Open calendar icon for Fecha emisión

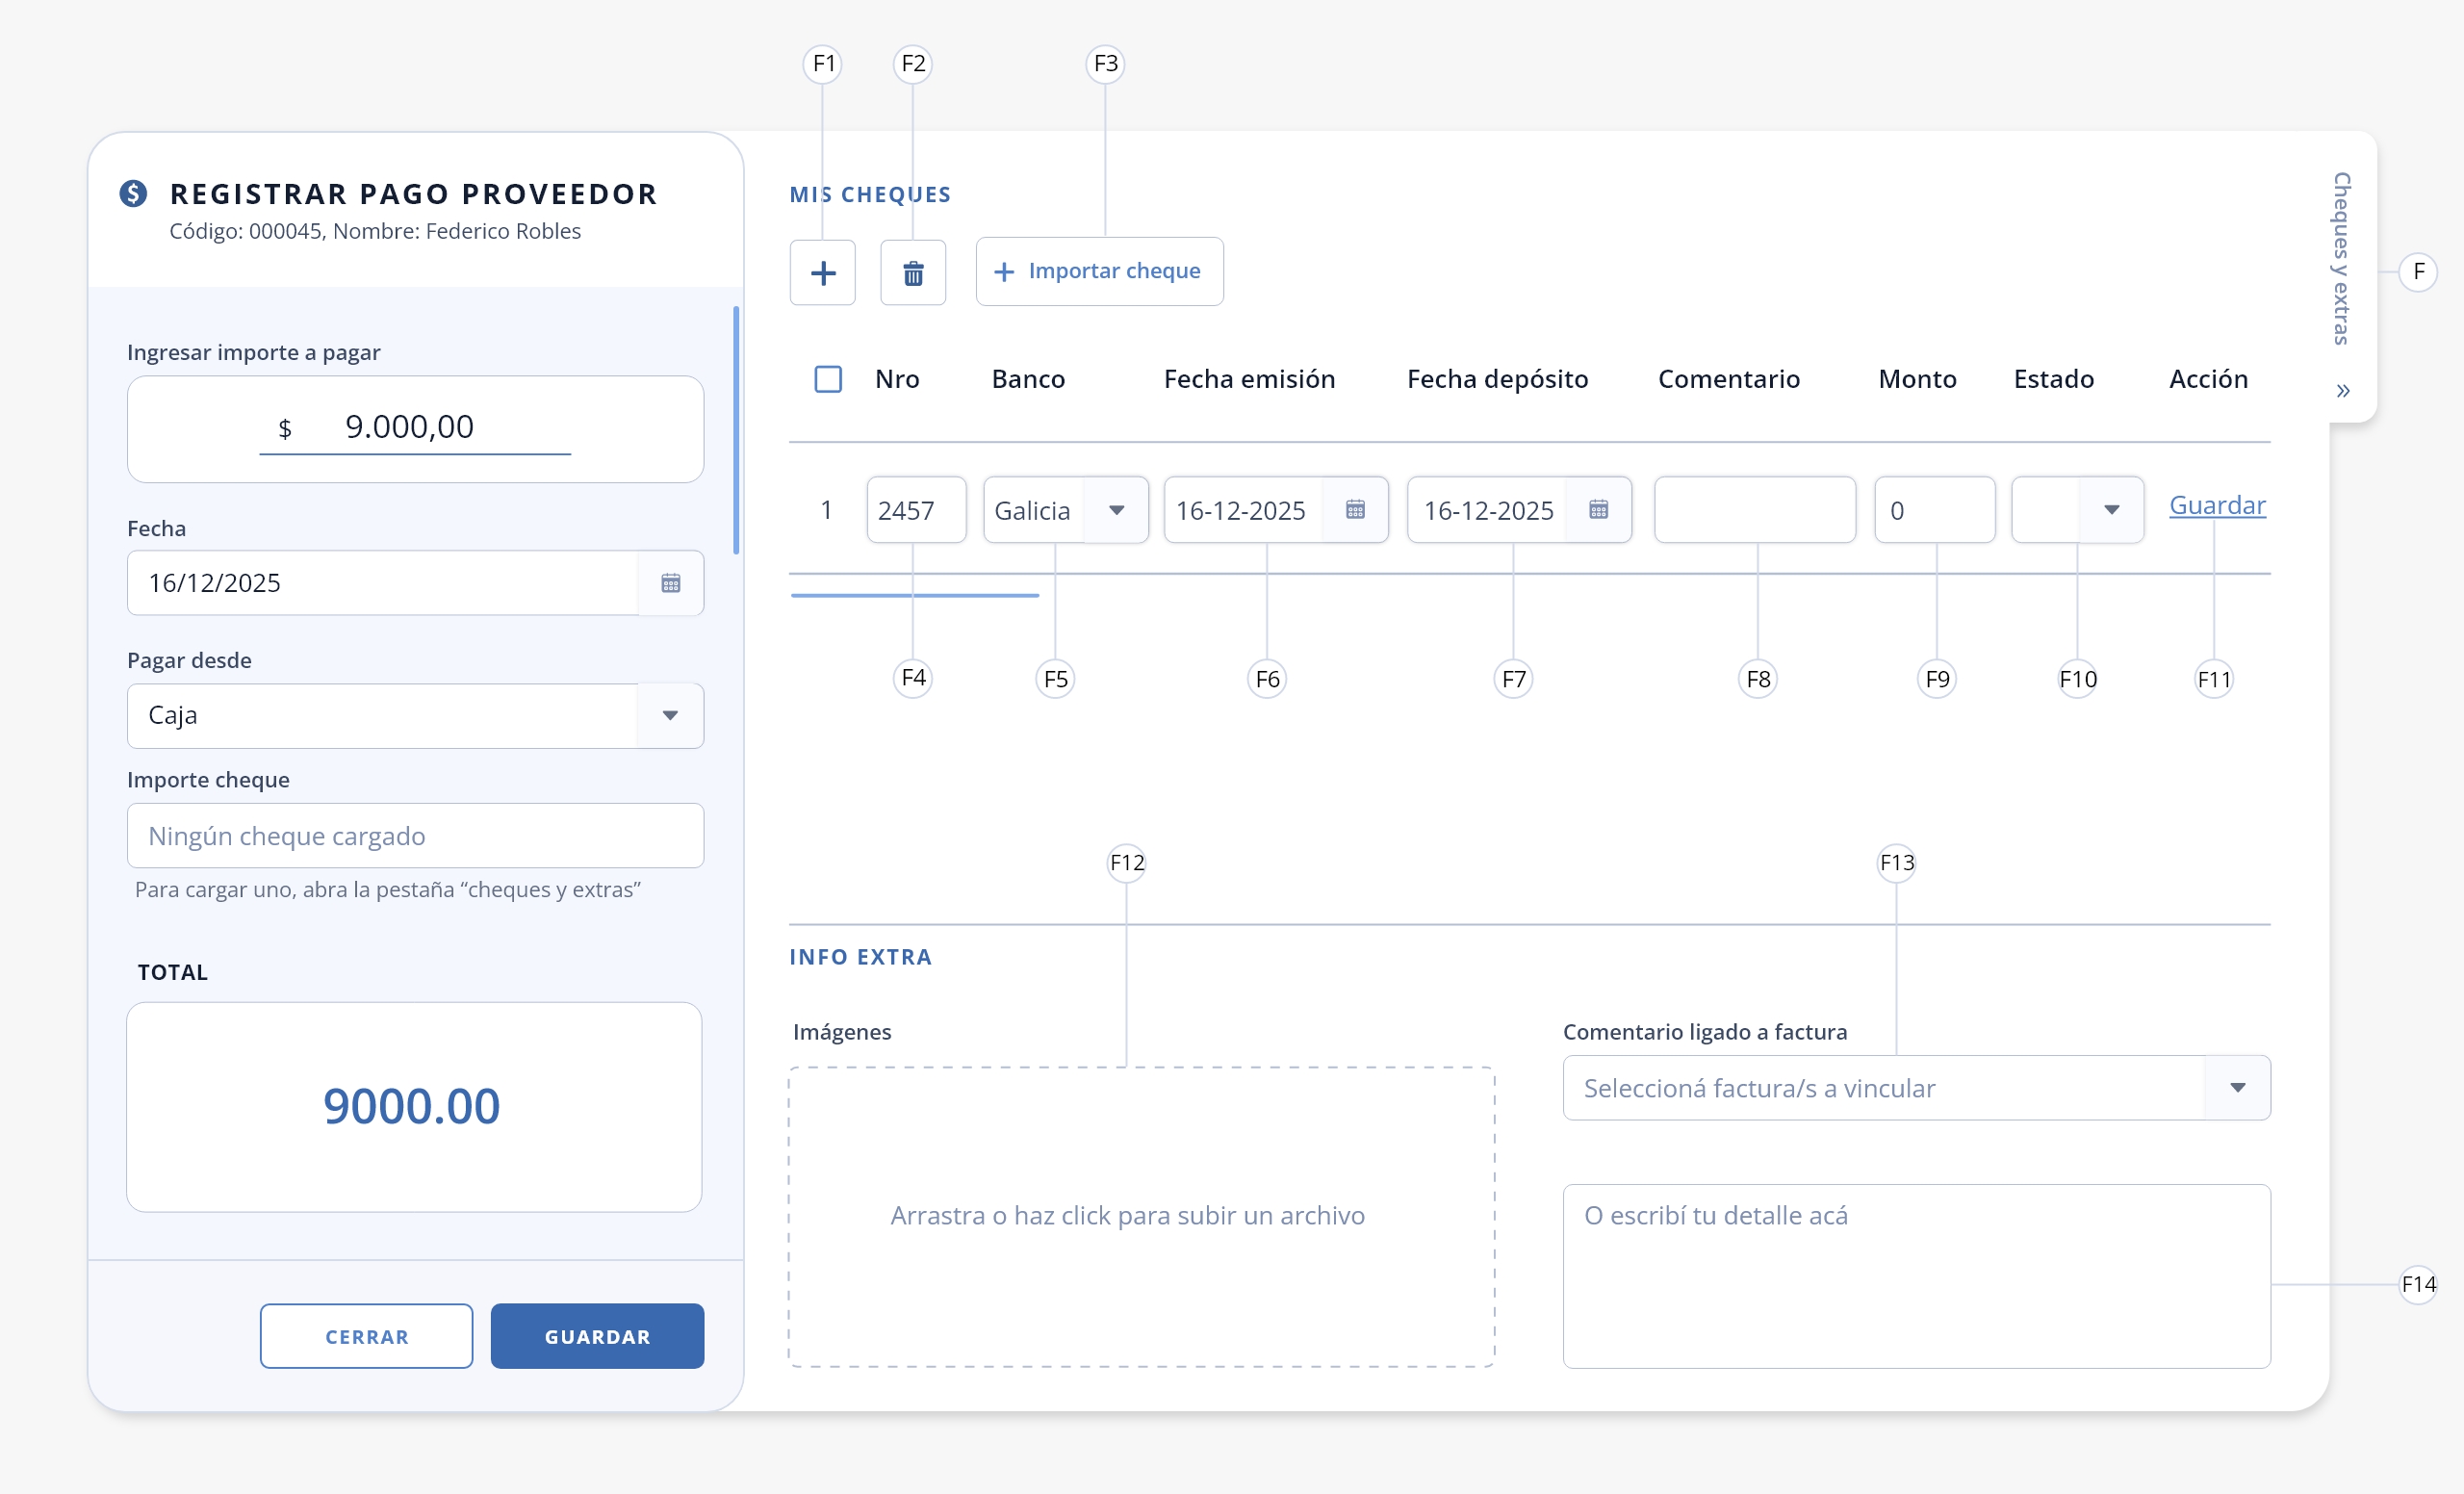coord(1355,510)
